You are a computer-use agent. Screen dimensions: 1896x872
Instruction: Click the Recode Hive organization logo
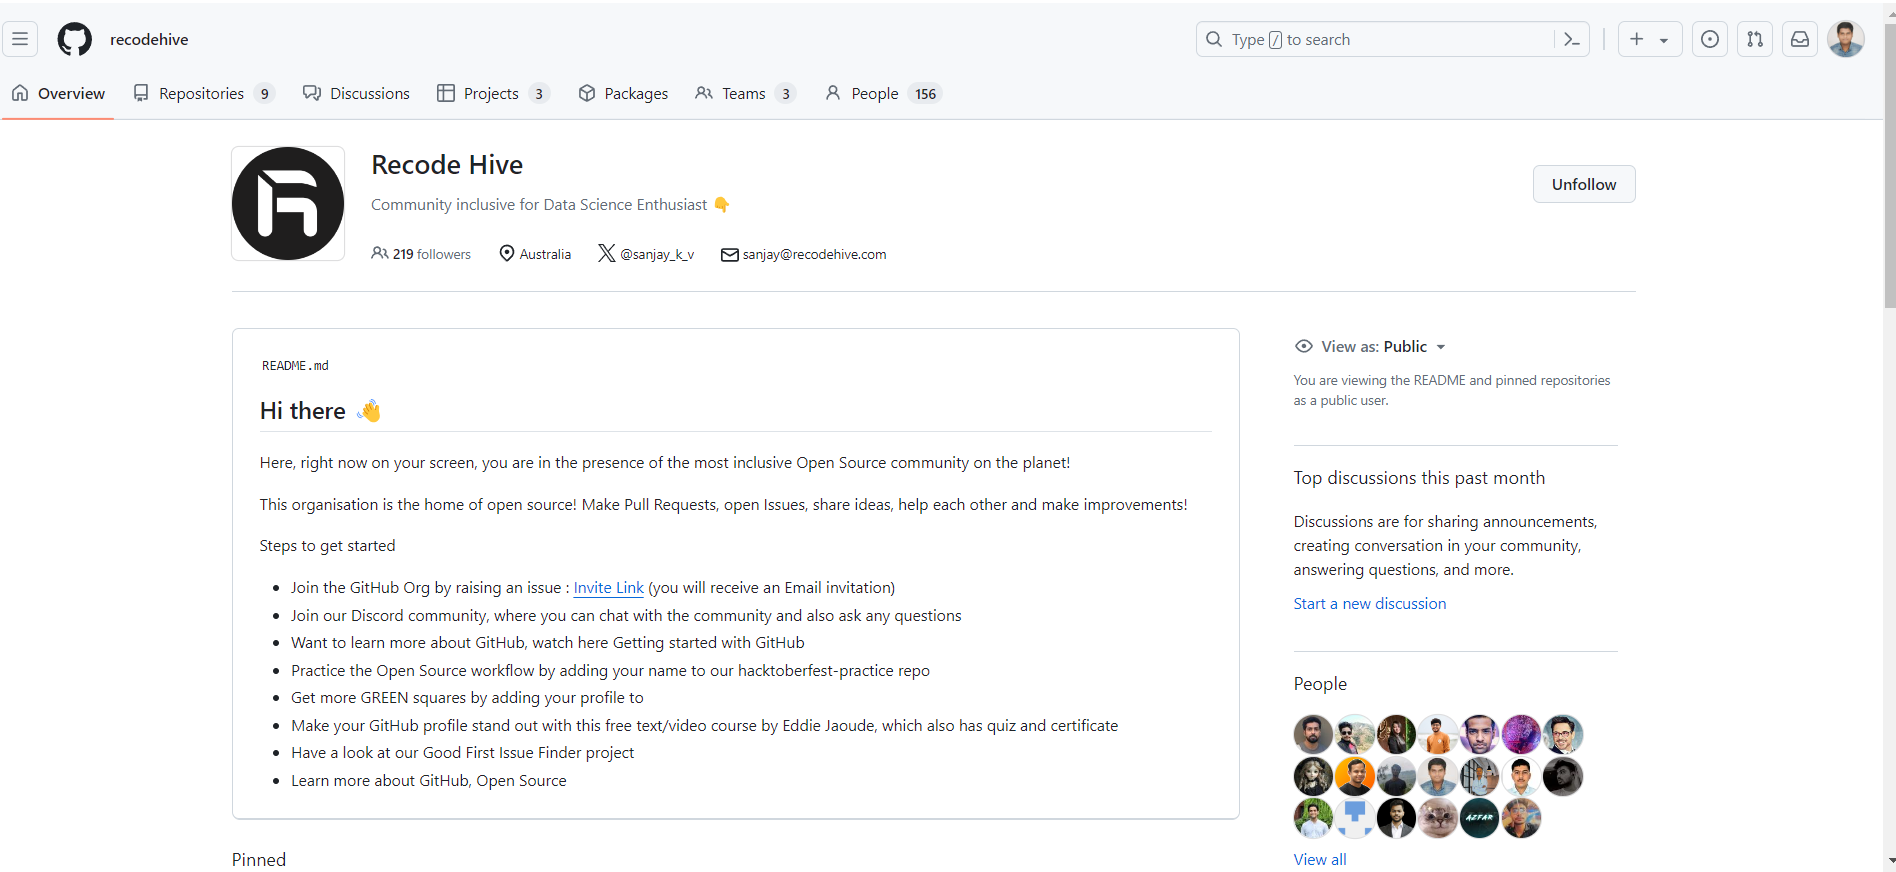[x=288, y=203]
